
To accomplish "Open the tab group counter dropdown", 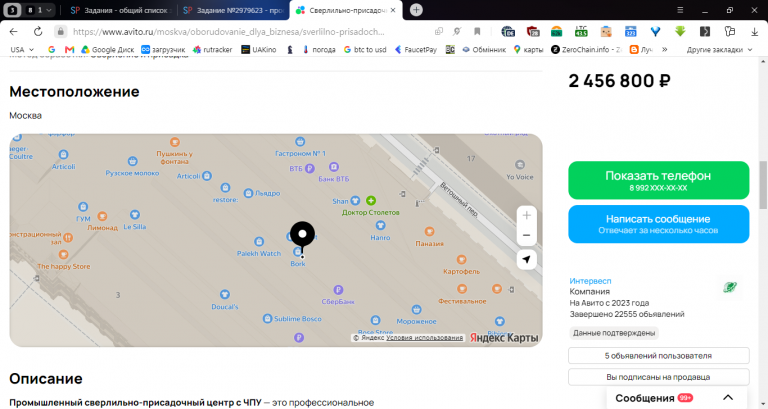I will (40, 10).
